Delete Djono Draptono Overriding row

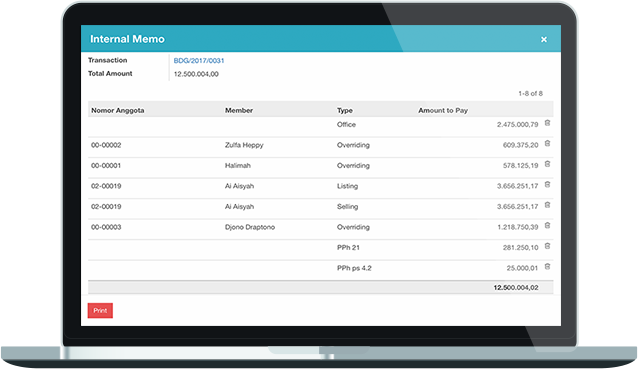click(x=547, y=225)
